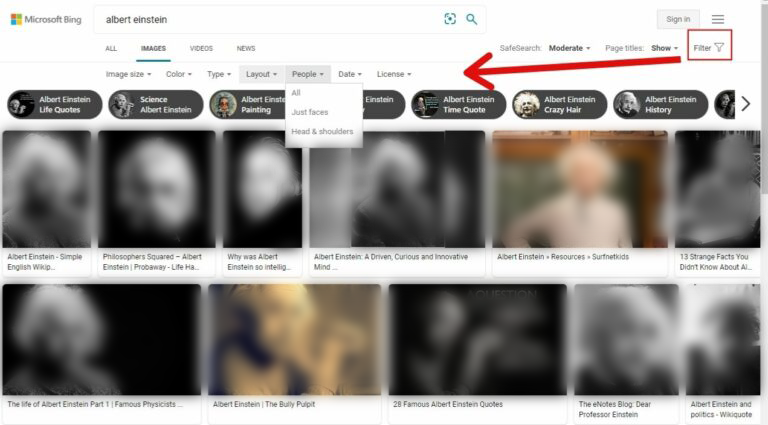This screenshot has width=768, height=425.
Task: Toggle the Filter funnel button
Action: [x=710, y=47]
